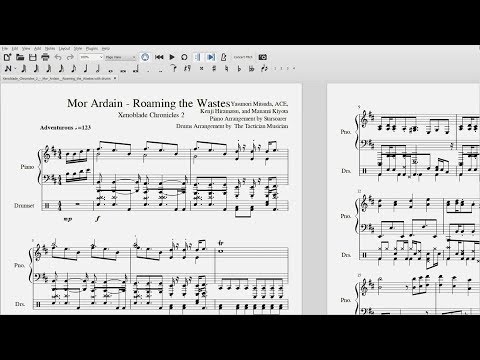
Task: Select 'Piano Arrangement by' credit text
Action: tap(236, 119)
